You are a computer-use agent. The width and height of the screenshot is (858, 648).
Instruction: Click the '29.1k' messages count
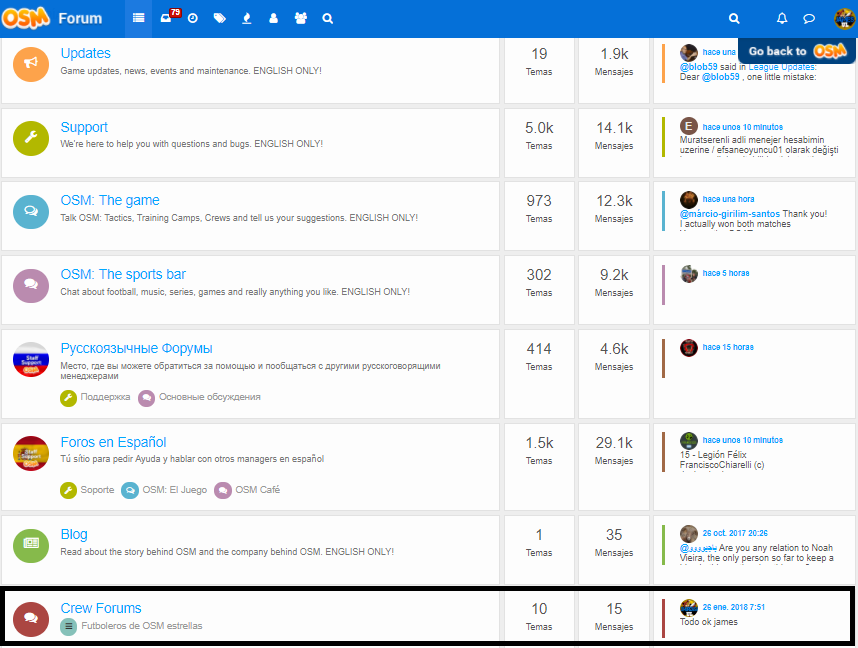pyautogui.click(x=614, y=443)
